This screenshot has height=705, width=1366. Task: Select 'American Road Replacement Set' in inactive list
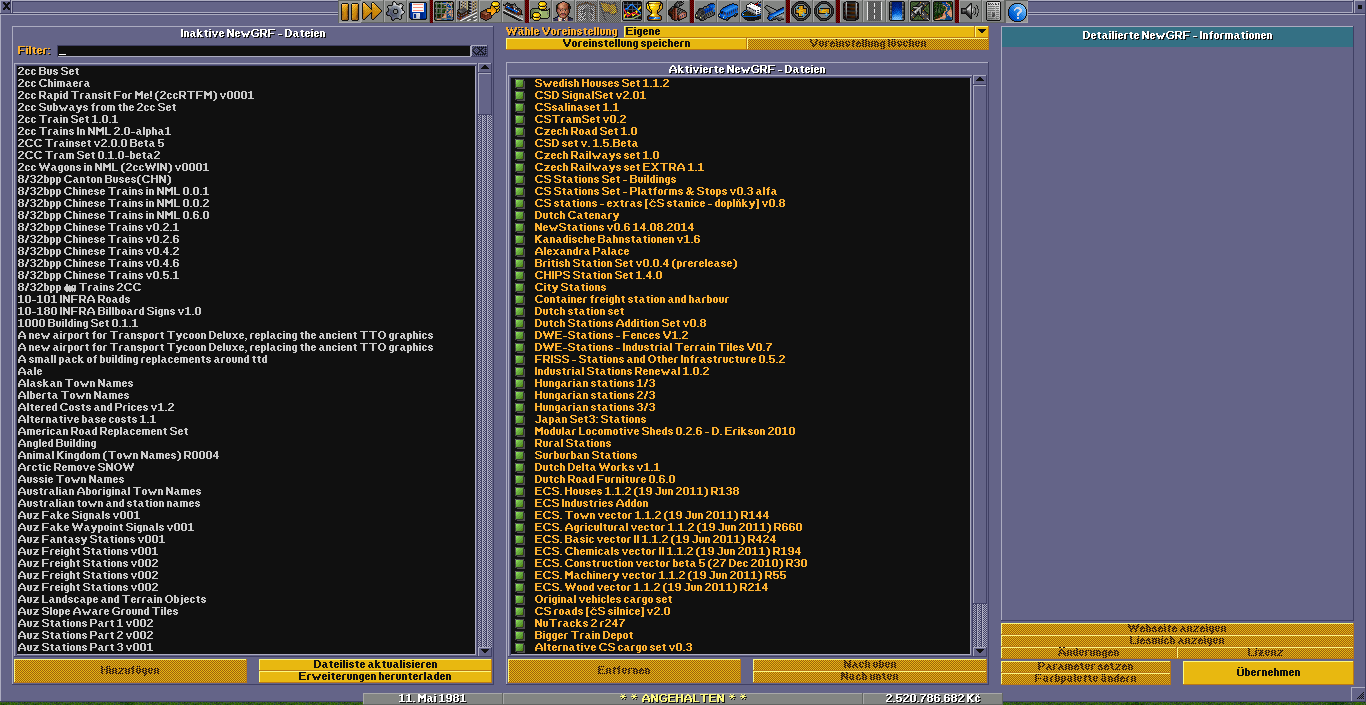coord(246,432)
